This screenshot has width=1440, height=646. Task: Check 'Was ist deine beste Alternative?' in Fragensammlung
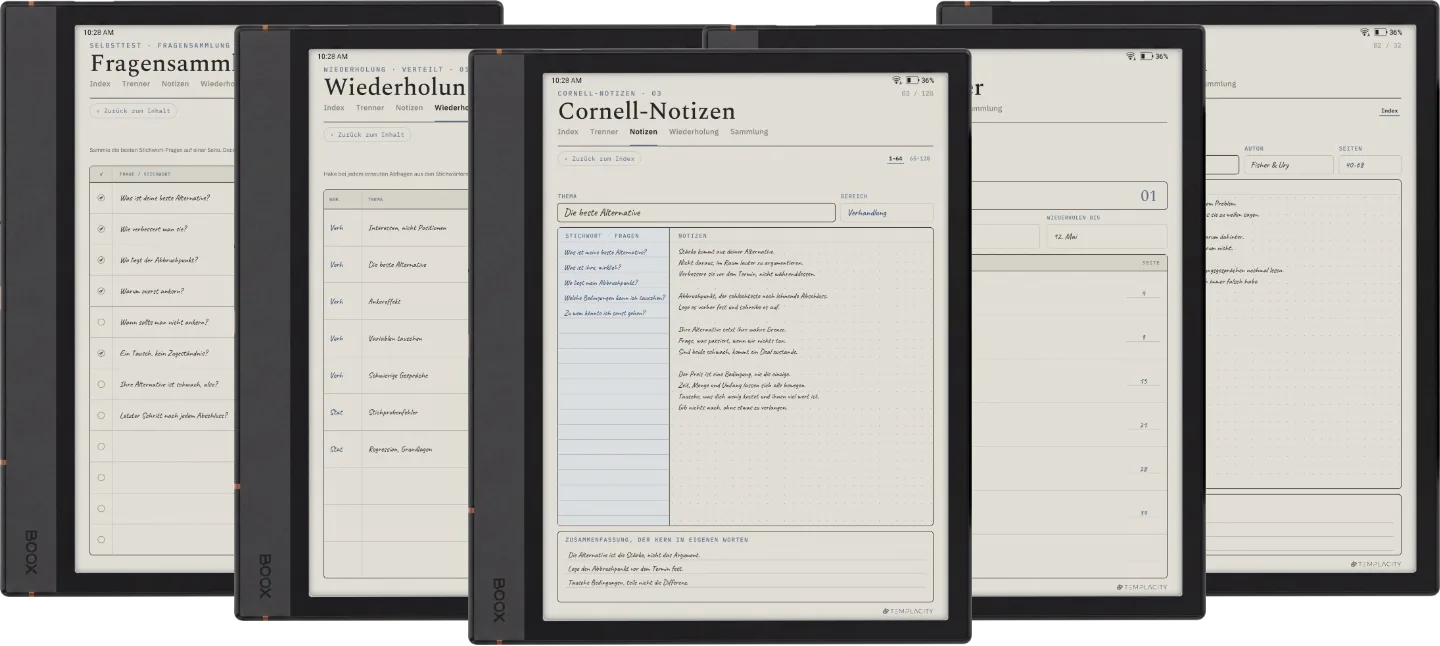(101, 198)
